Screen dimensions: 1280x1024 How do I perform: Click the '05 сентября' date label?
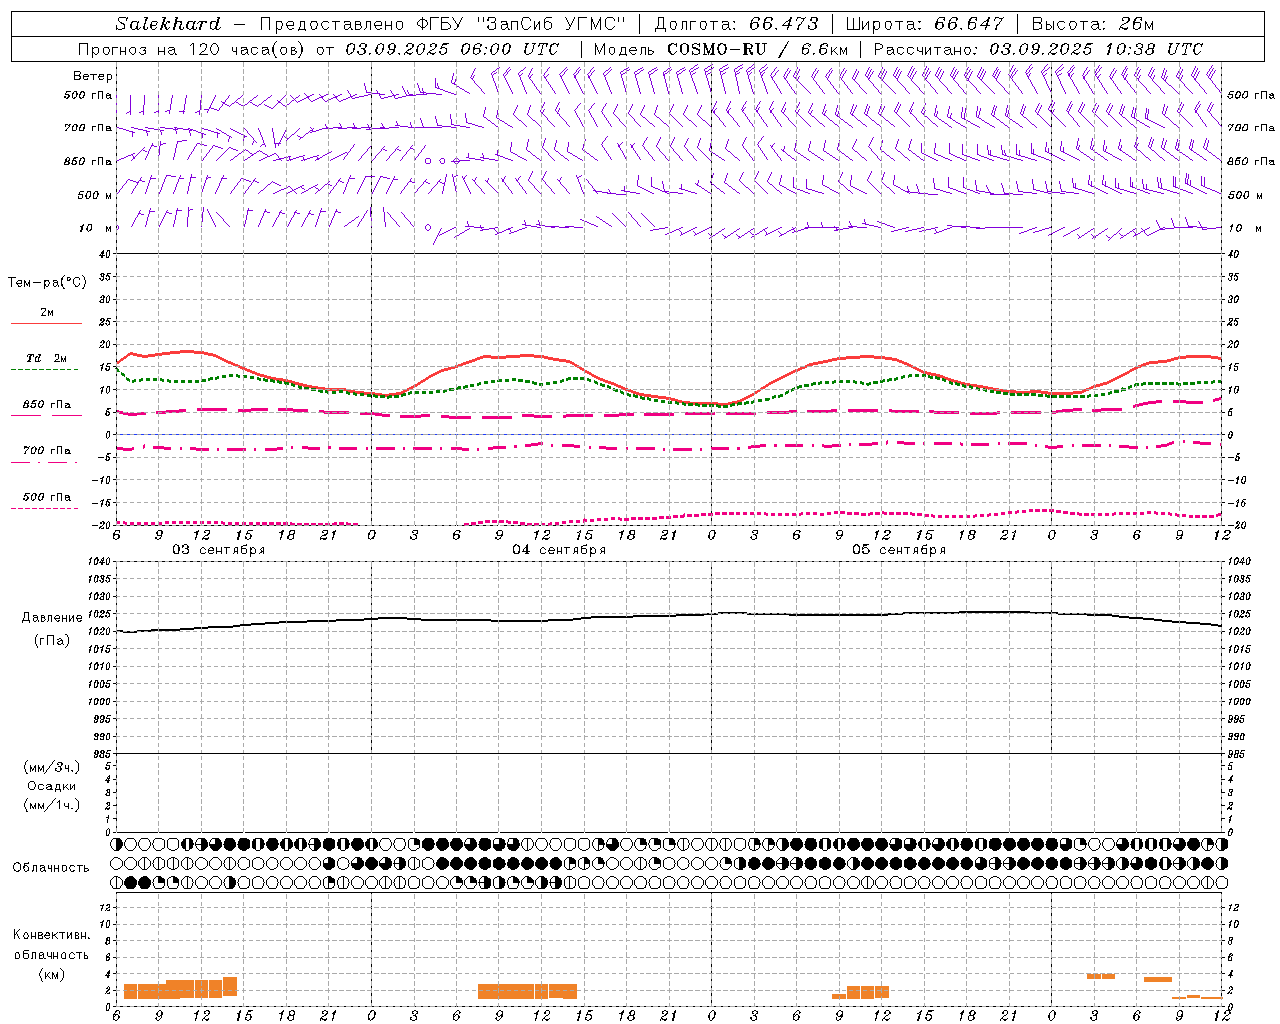[899, 550]
